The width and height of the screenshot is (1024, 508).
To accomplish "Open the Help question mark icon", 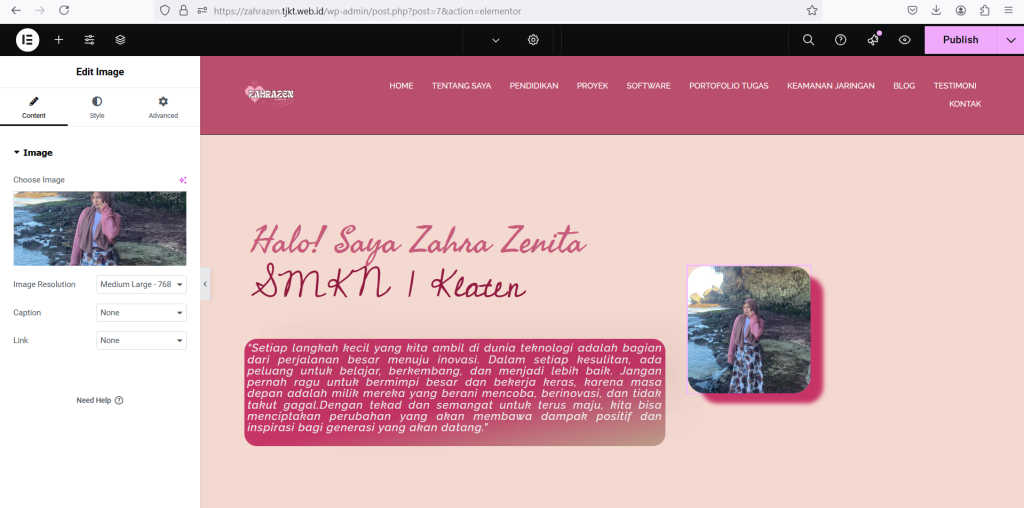I will [x=841, y=40].
